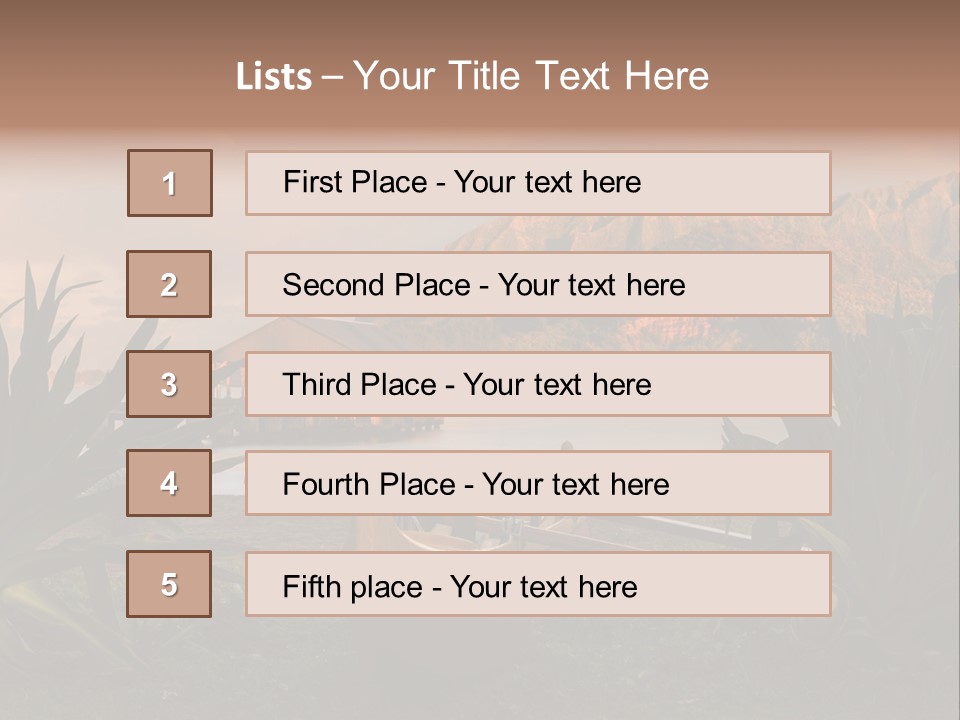Screen dimensions: 960x720
Task: Click the number 1 box
Action: pos(169,183)
